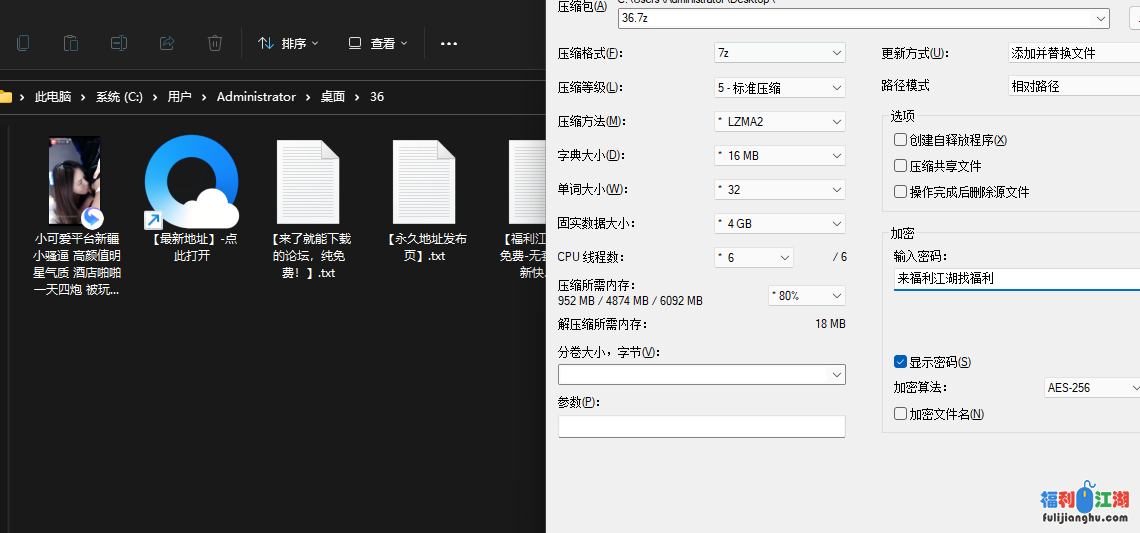1140x533 pixels.
Task: Select the 【永久地址发布页】.txt file icon
Action: coord(425,182)
